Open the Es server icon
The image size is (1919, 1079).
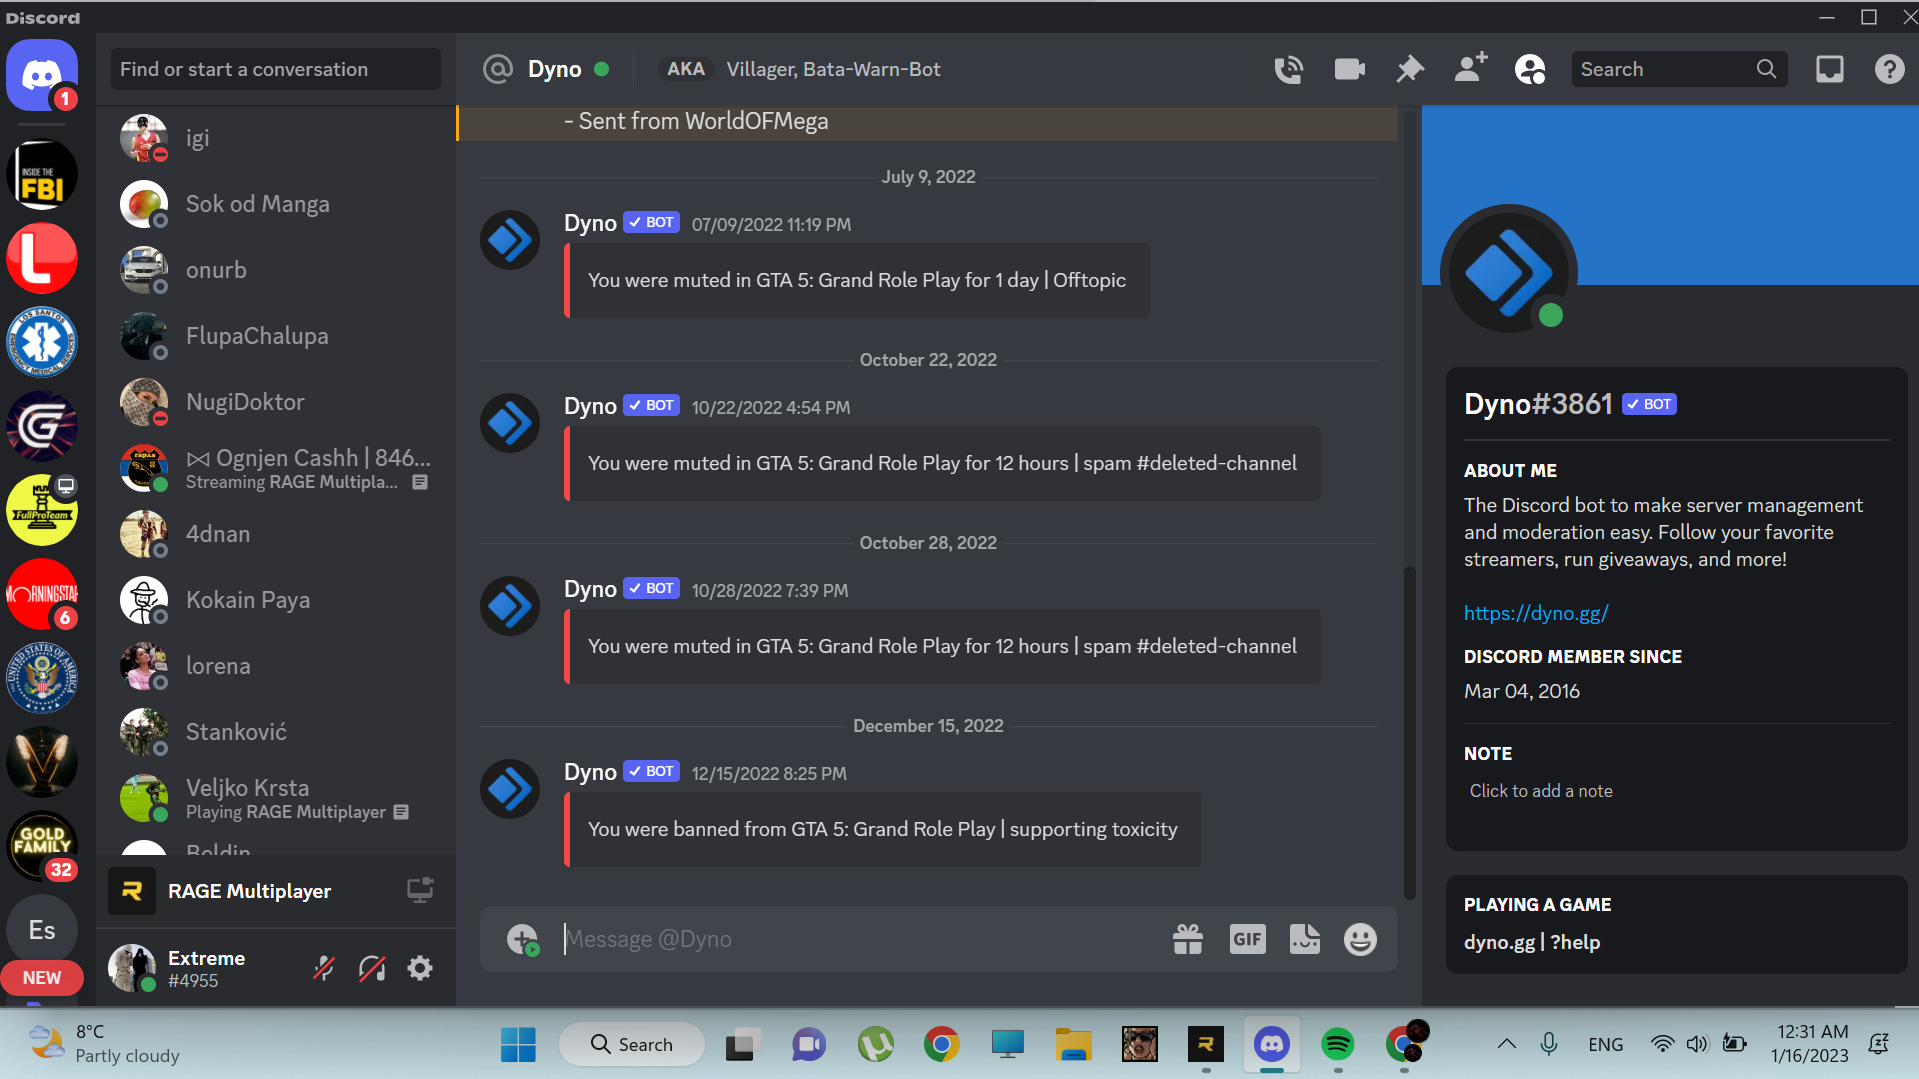(x=42, y=930)
